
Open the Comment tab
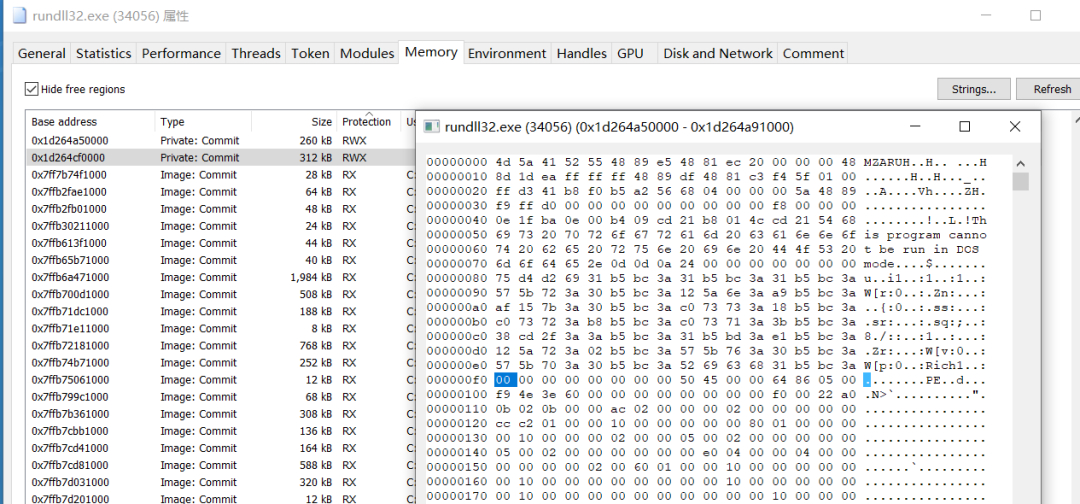[x=813, y=53]
